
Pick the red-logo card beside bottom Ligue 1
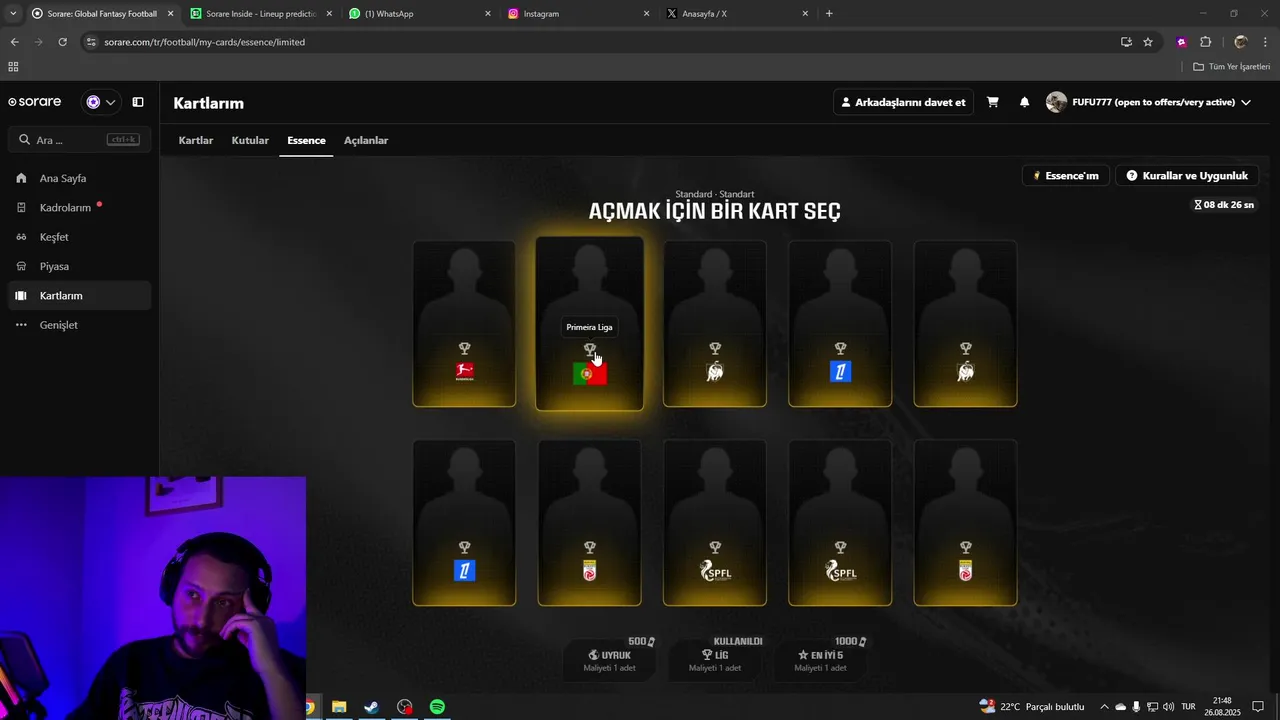(589, 523)
